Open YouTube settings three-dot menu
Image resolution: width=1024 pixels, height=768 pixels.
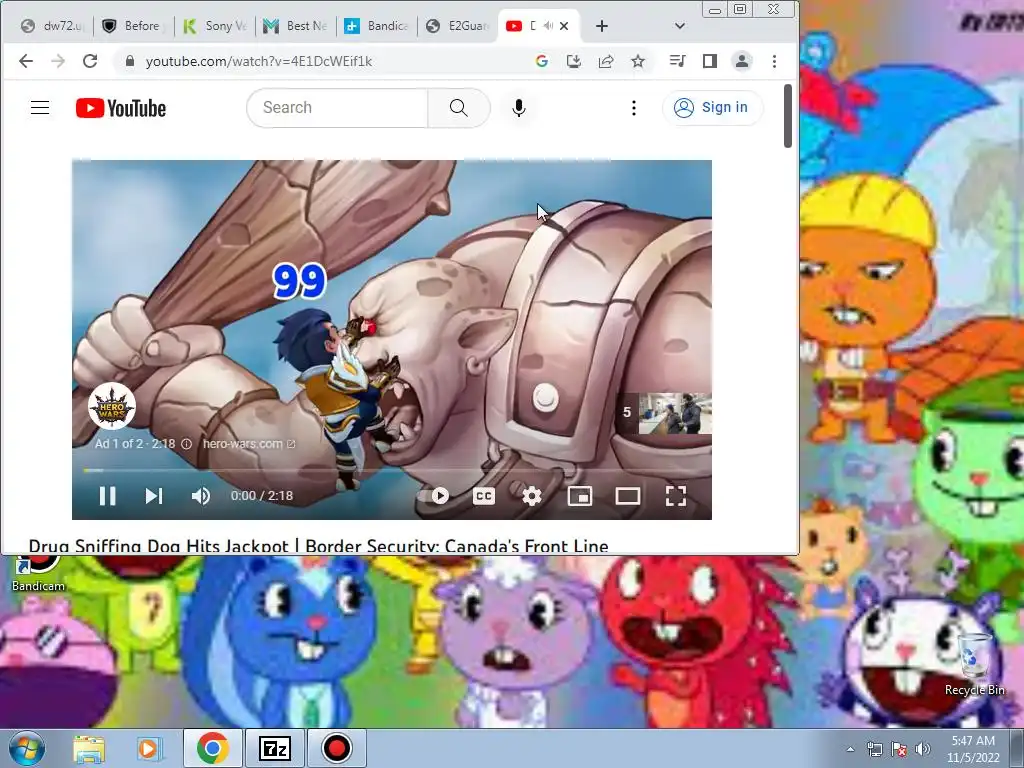633,108
